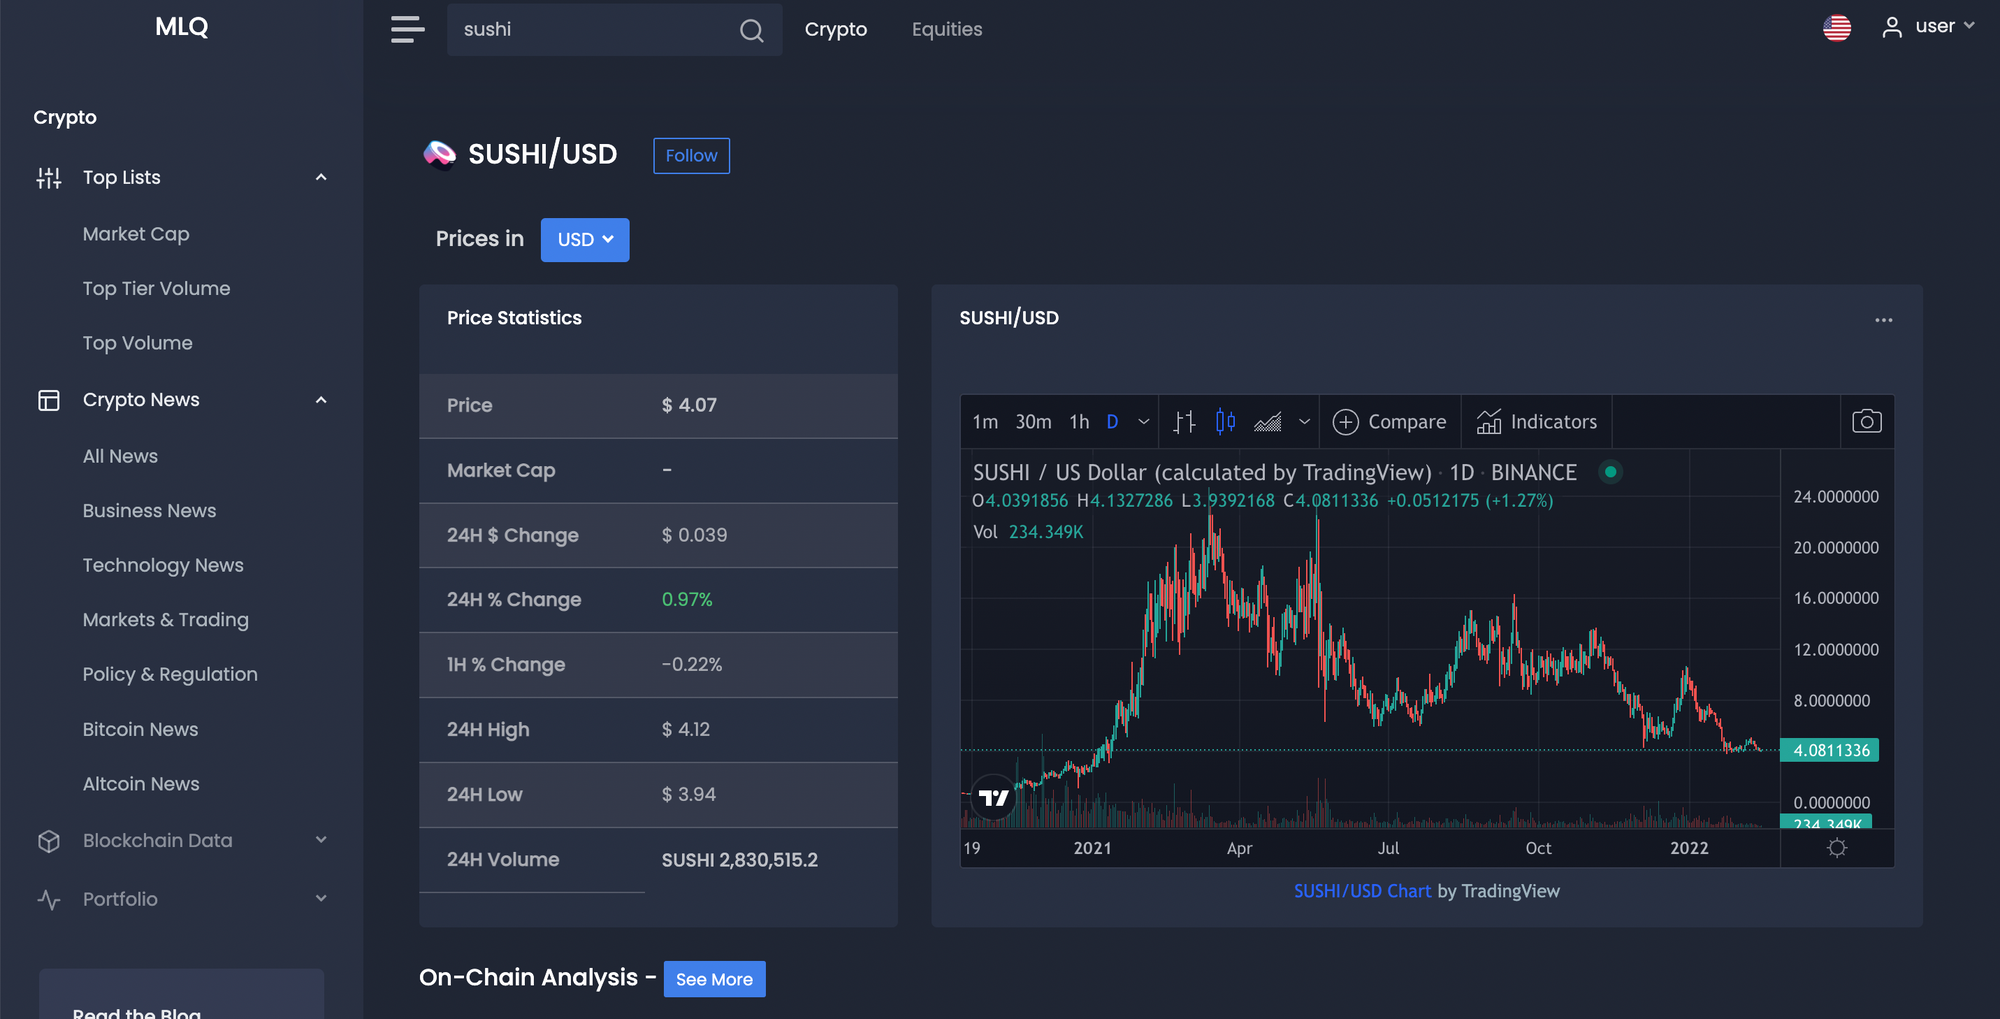The width and height of the screenshot is (2000, 1019).
Task: Click the $ 3.94 24H Low value
Action: [x=689, y=795]
